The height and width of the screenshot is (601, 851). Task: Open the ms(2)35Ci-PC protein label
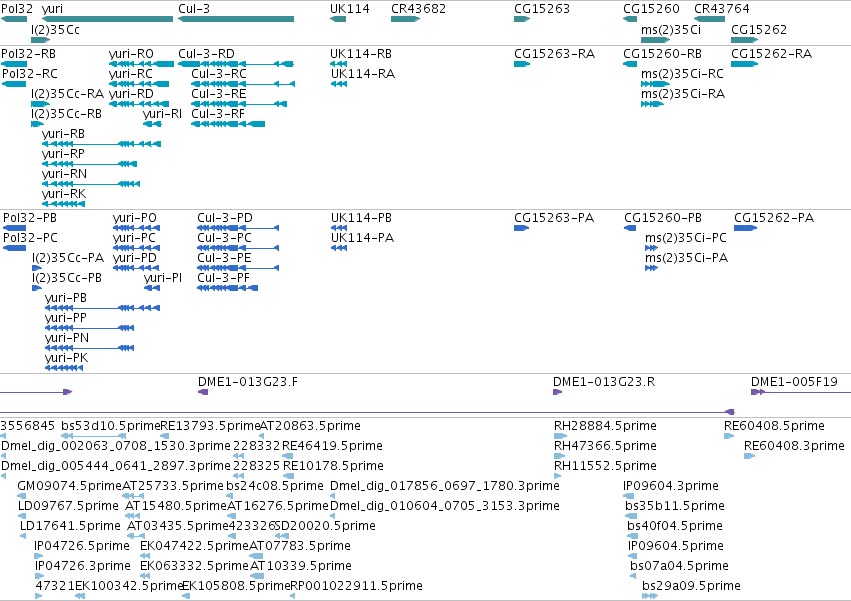point(685,238)
